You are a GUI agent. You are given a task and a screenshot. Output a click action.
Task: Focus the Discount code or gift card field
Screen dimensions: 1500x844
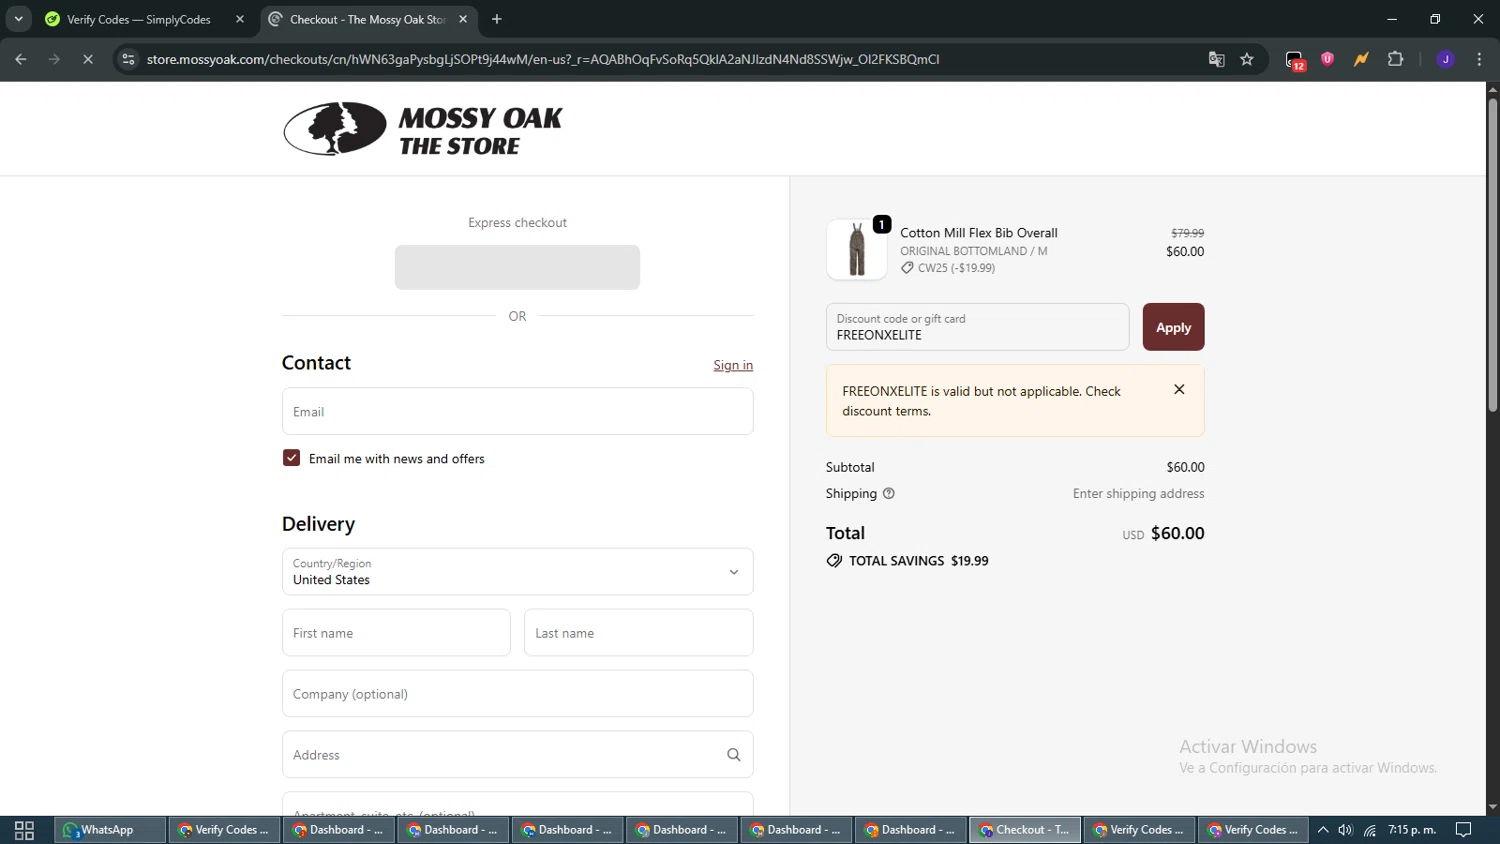tap(977, 327)
